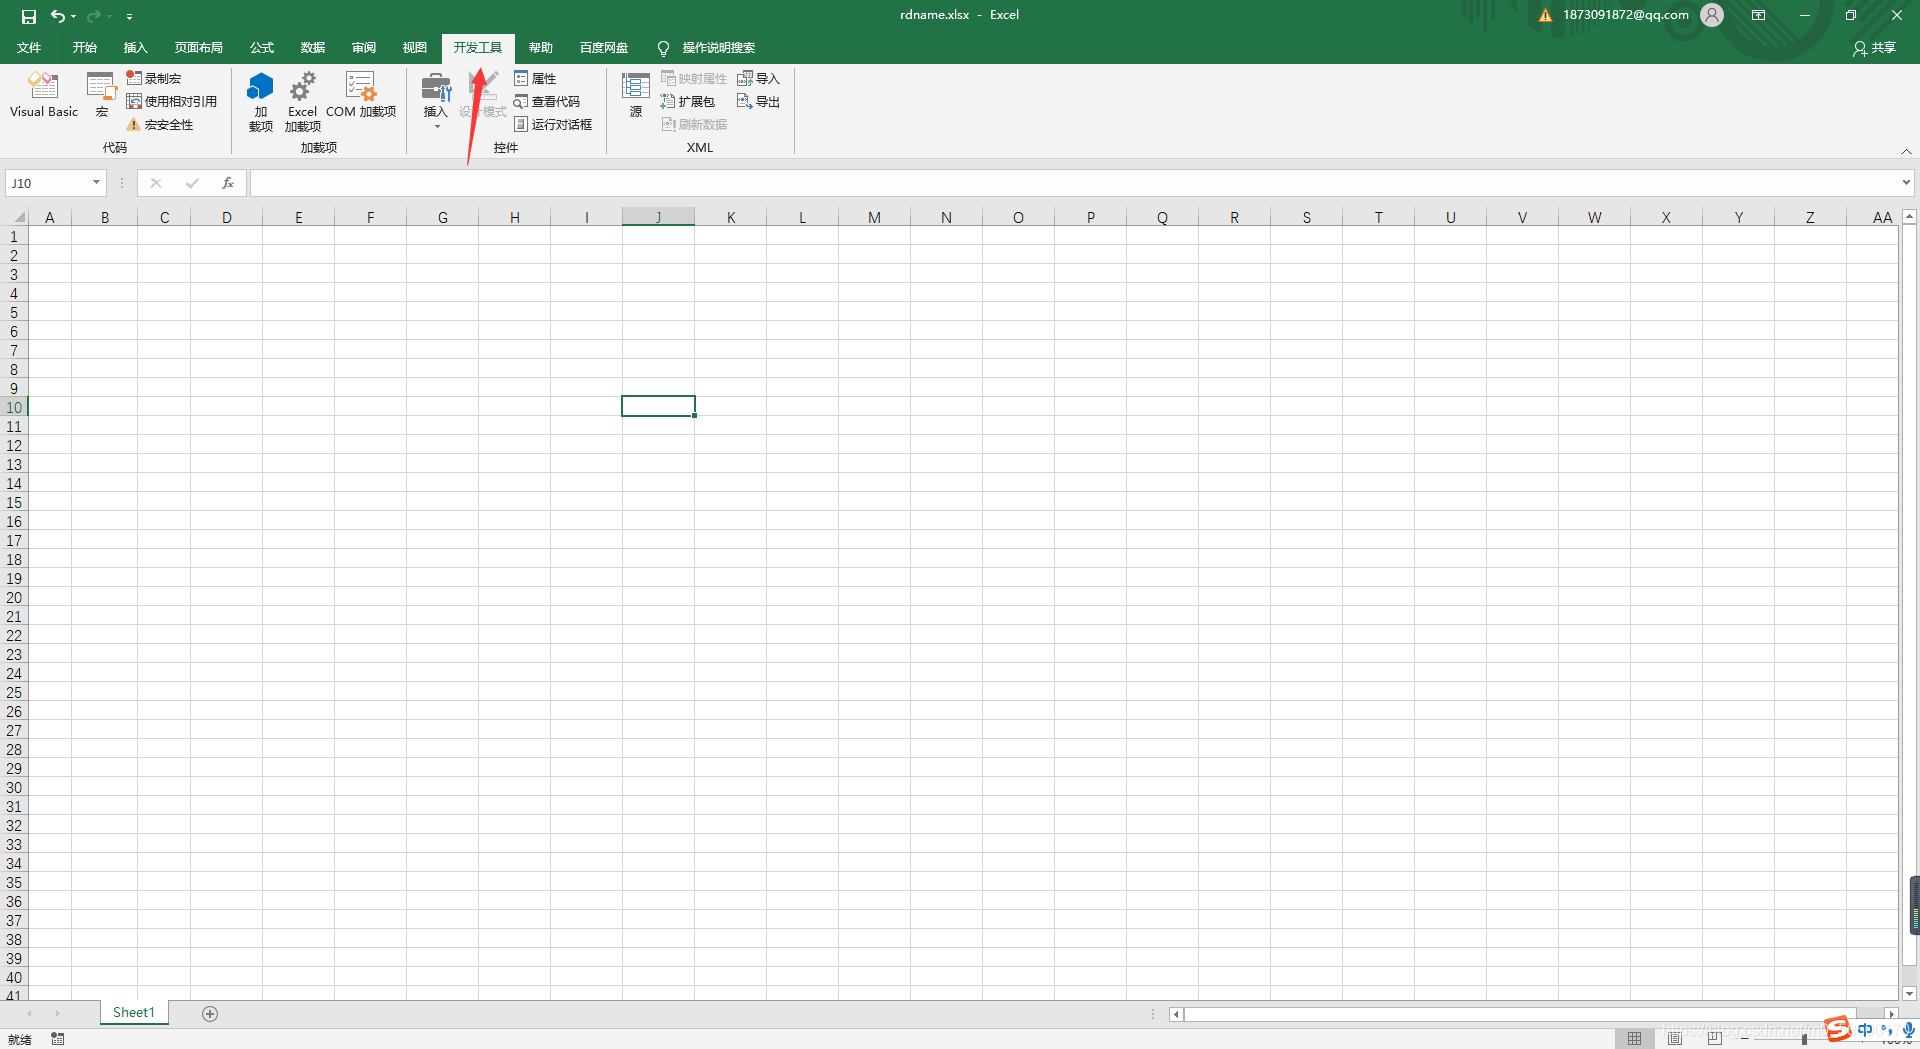Open Customize Quick Access Toolbar dropdown
Image resolution: width=1920 pixels, height=1049 pixels.
click(x=129, y=16)
